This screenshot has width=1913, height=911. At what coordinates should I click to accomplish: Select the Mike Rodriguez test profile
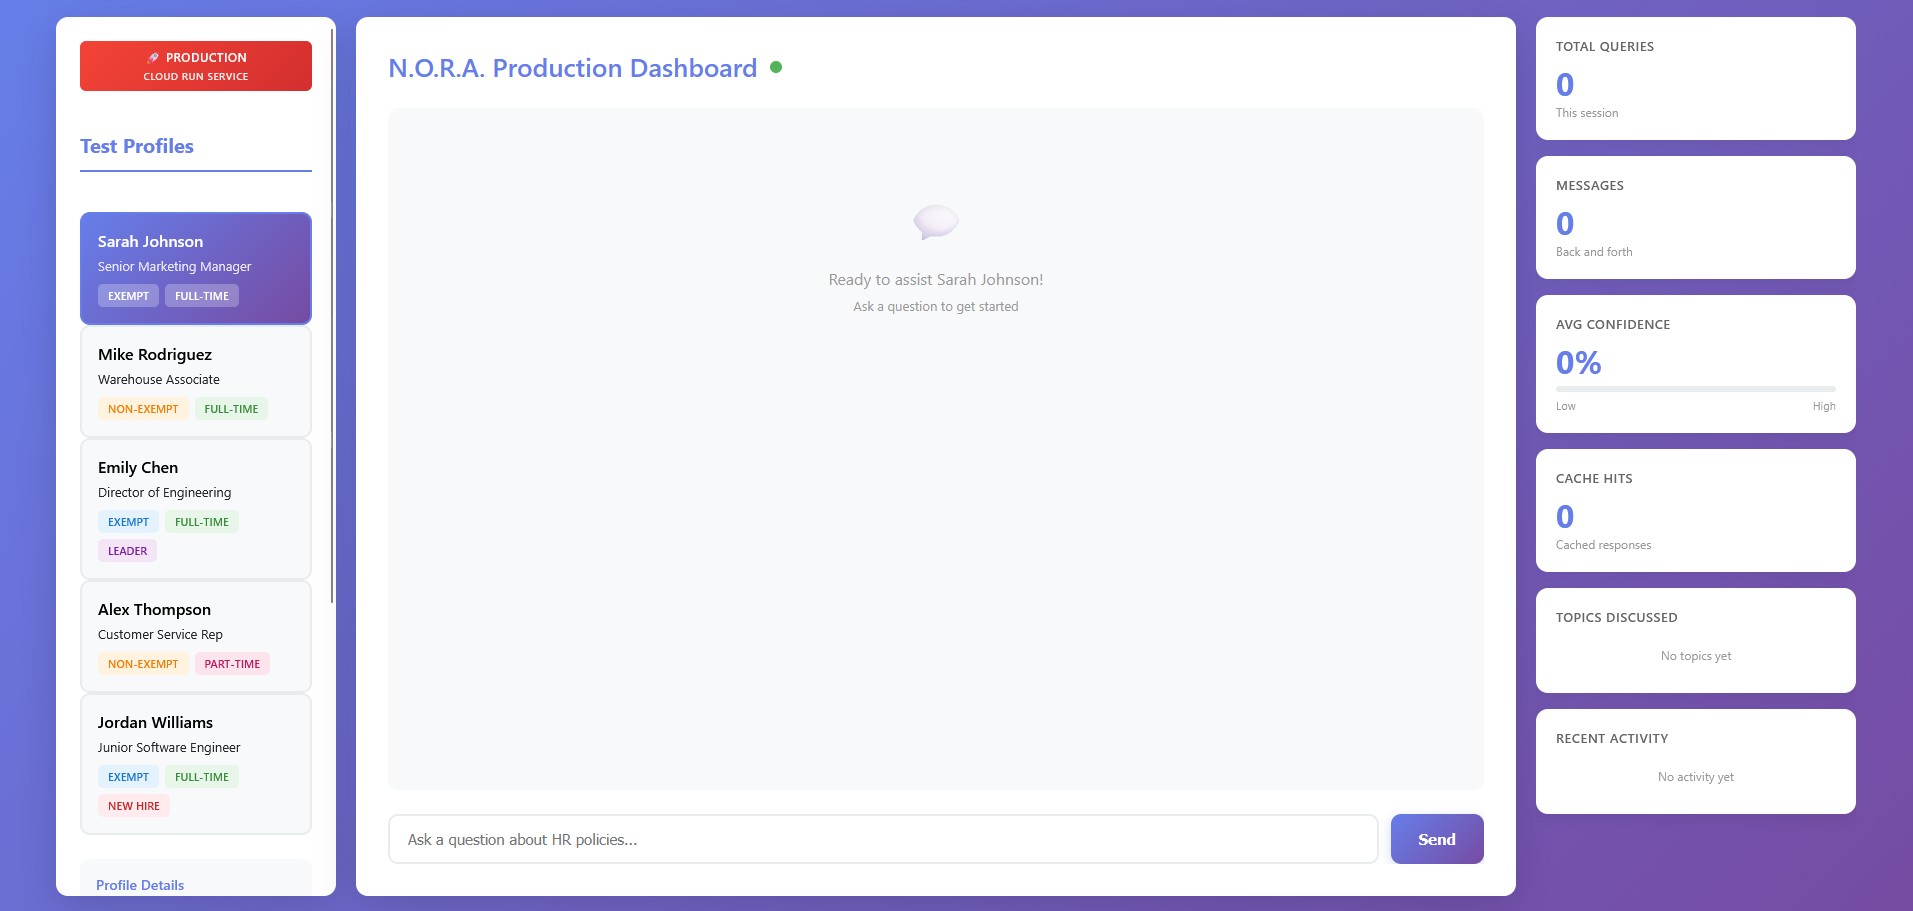pyautogui.click(x=195, y=381)
